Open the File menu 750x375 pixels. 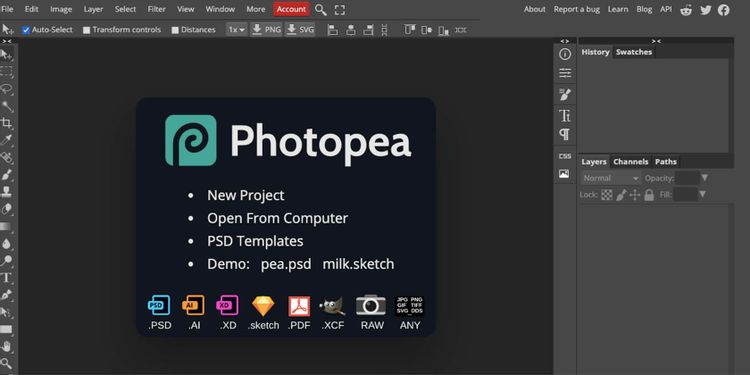tap(7, 9)
